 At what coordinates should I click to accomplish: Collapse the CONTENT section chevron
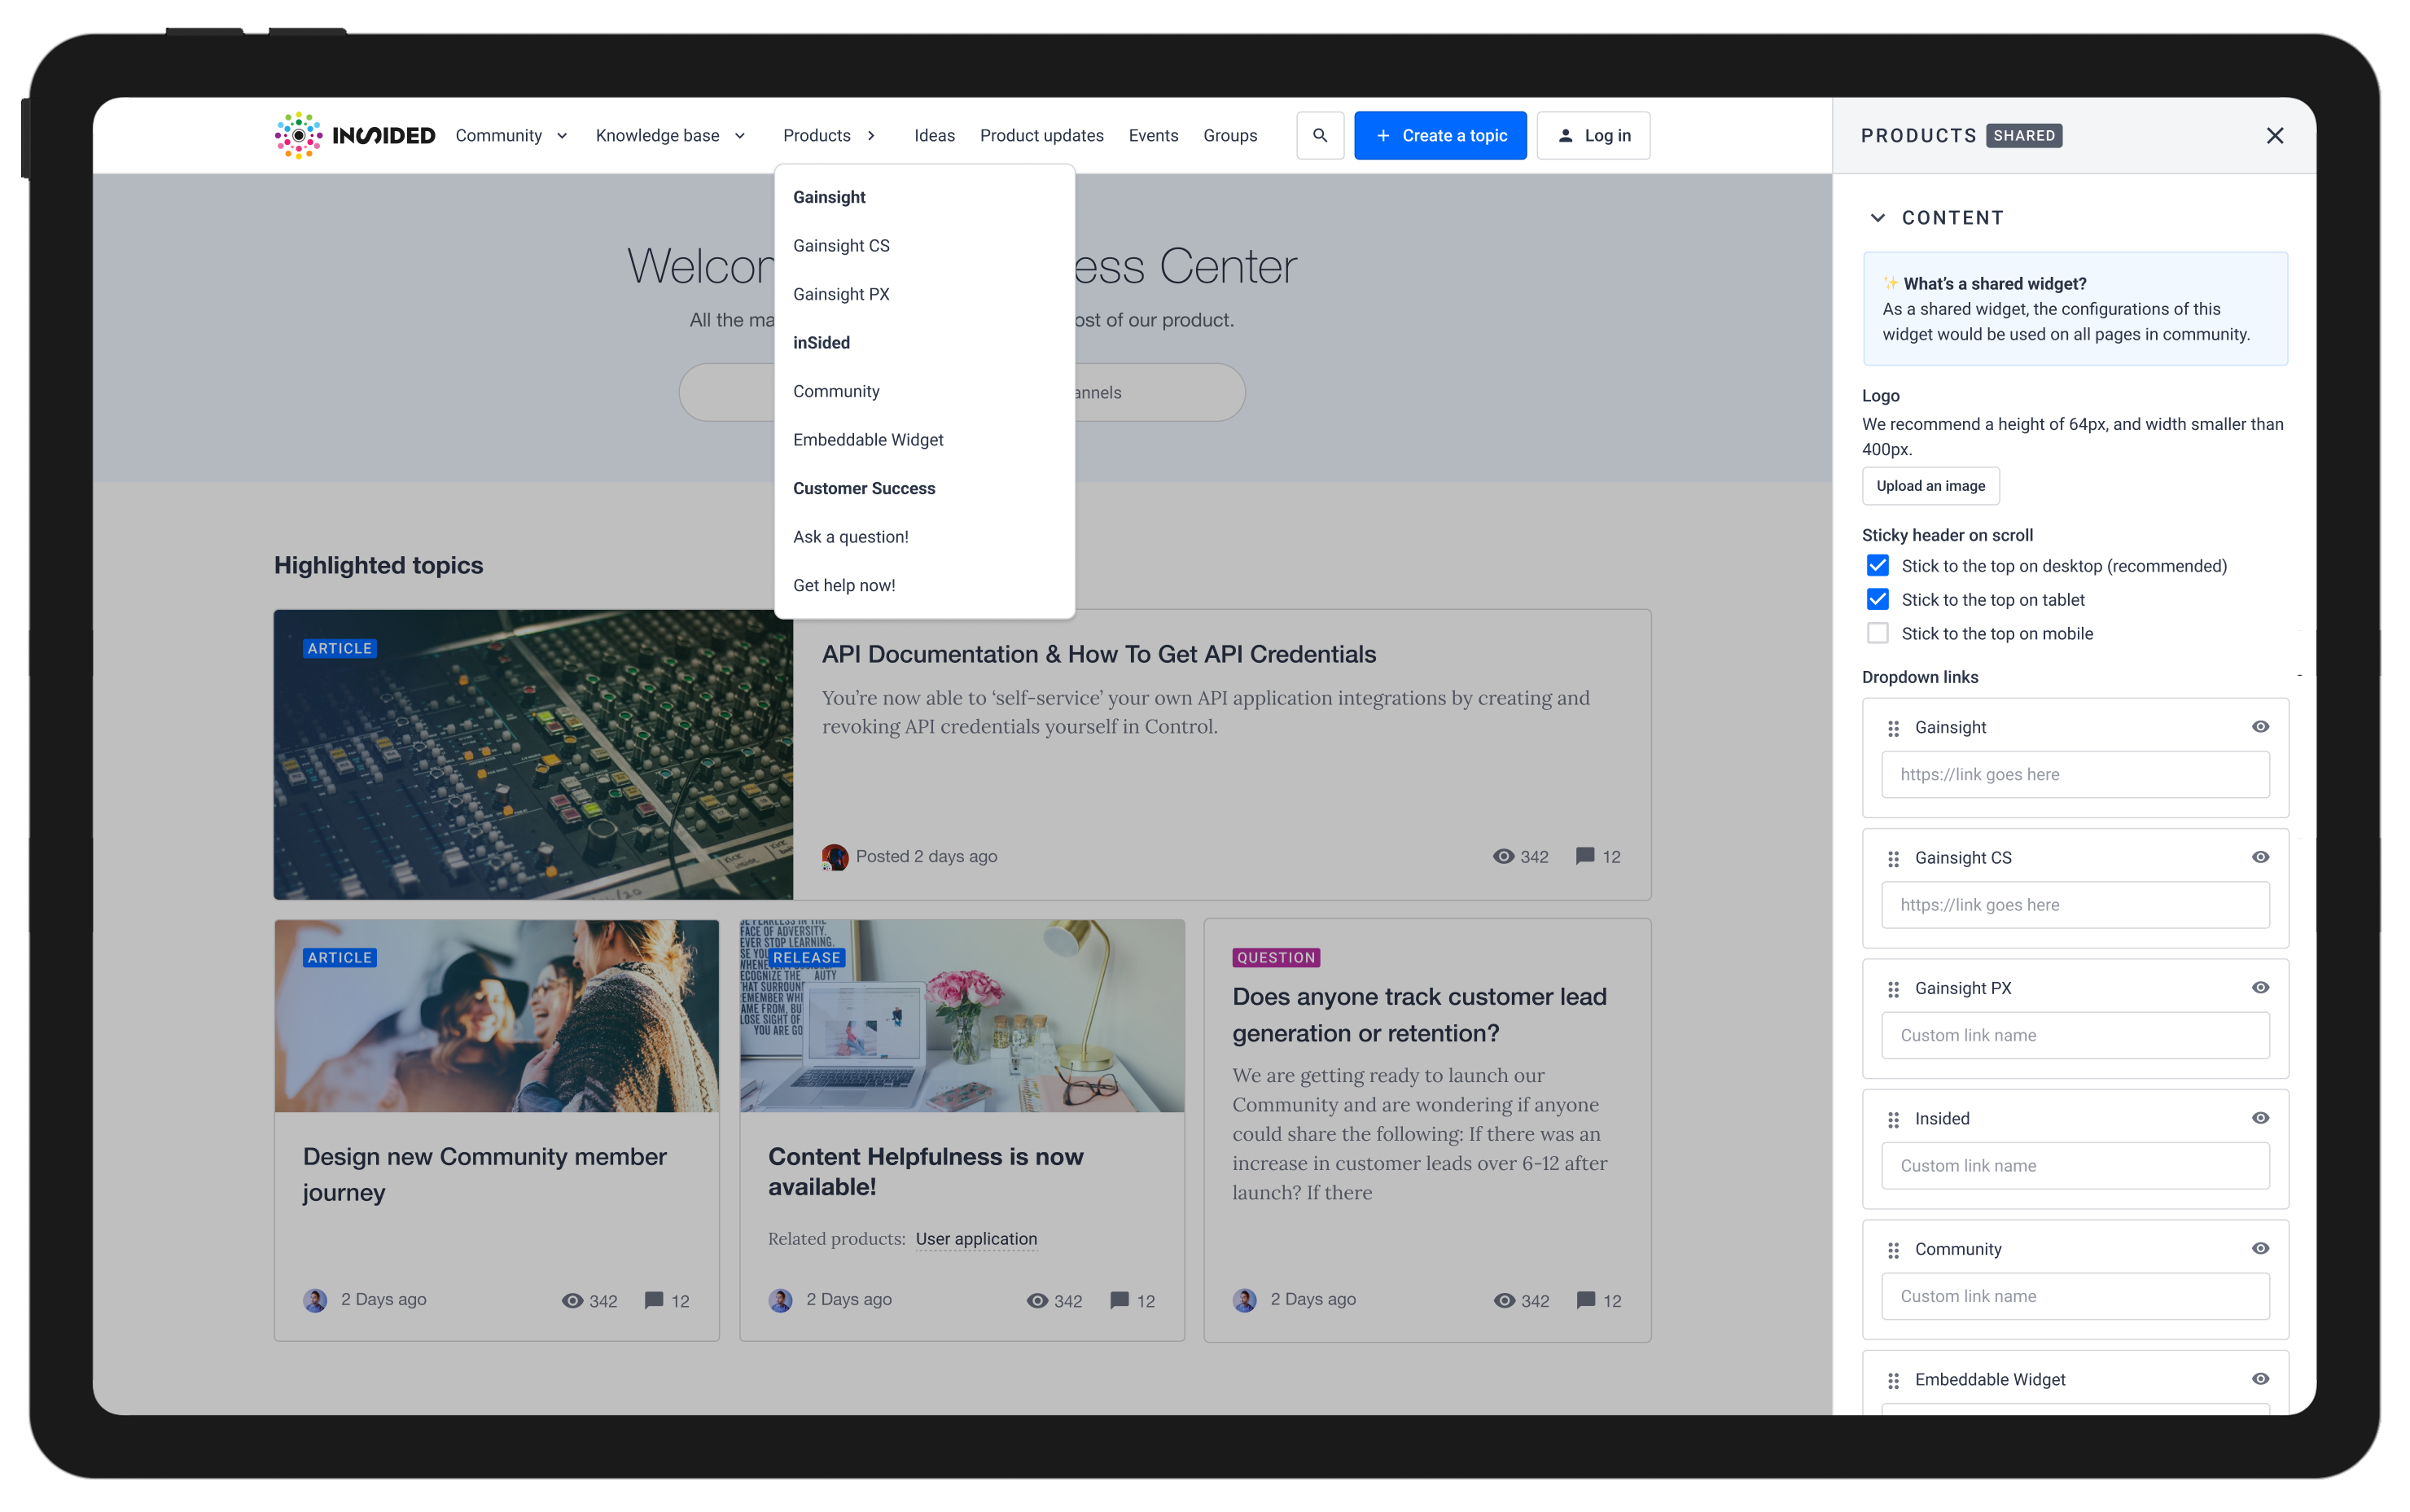1878,218
